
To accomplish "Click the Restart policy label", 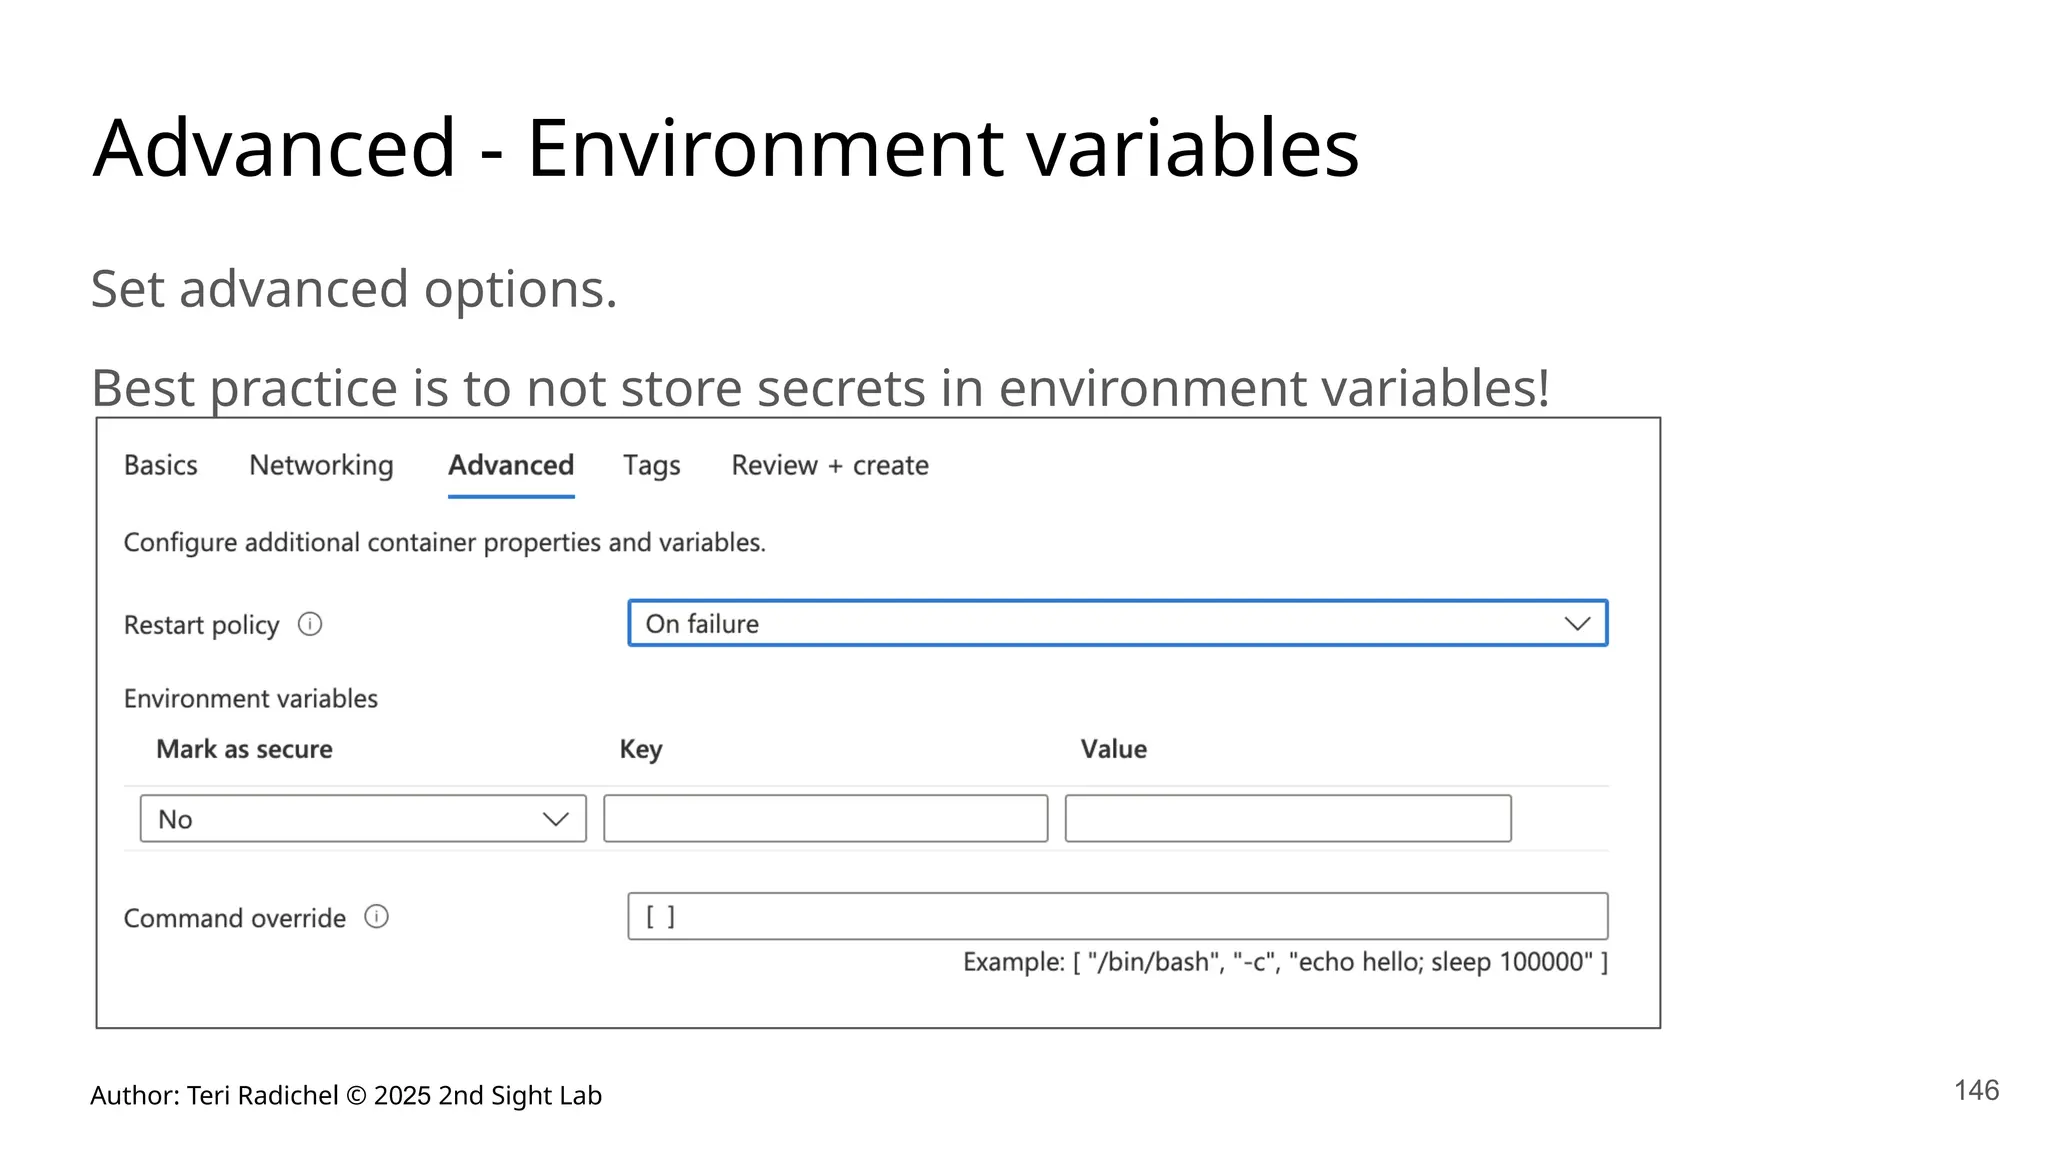I will tap(201, 625).
